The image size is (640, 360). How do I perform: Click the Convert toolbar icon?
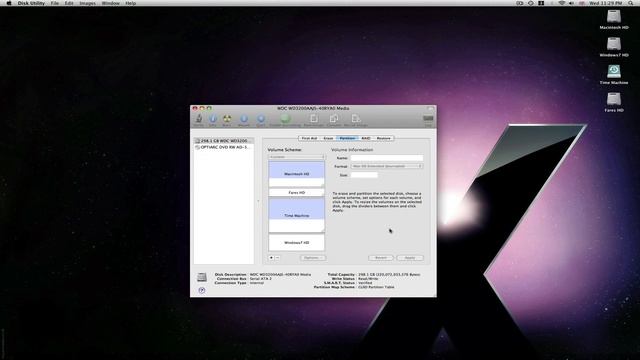click(x=333, y=119)
